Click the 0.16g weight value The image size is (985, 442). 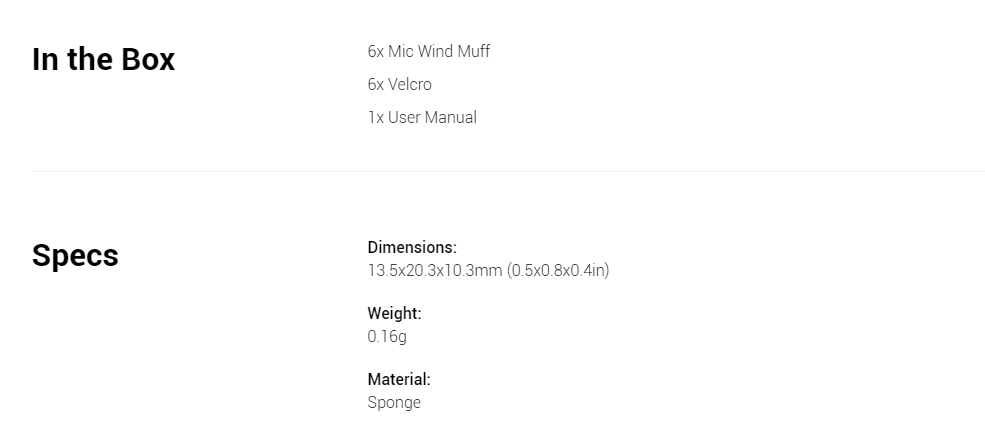click(x=387, y=337)
